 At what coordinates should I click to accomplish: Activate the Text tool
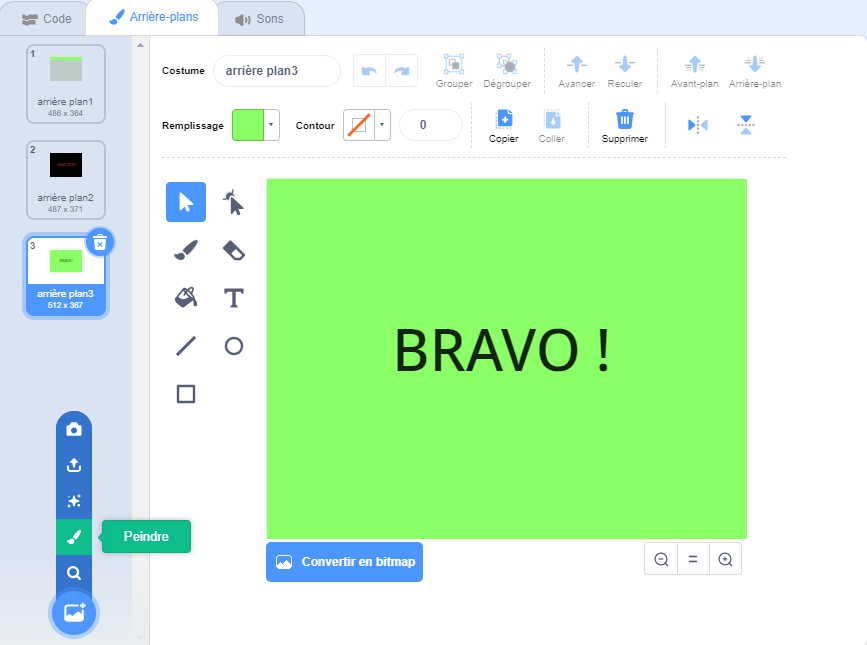point(233,297)
